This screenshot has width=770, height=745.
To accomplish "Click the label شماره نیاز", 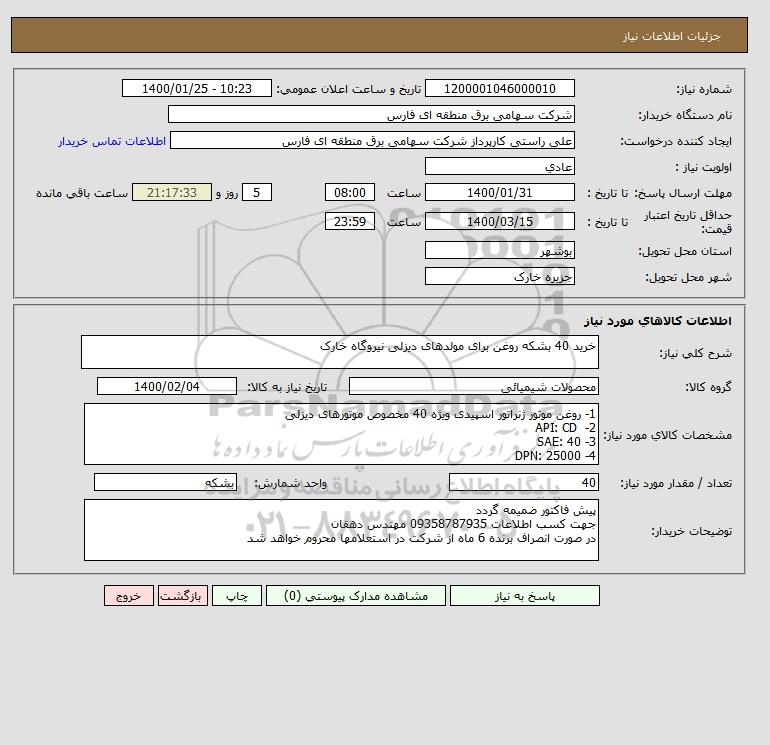I will [x=704, y=89].
